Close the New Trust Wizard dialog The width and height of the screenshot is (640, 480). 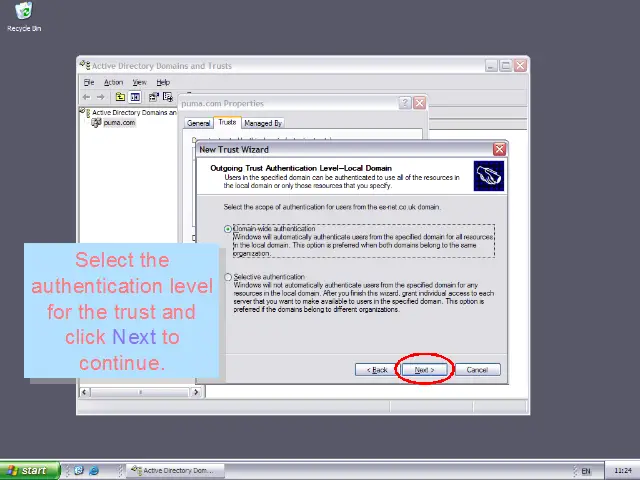(499, 149)
